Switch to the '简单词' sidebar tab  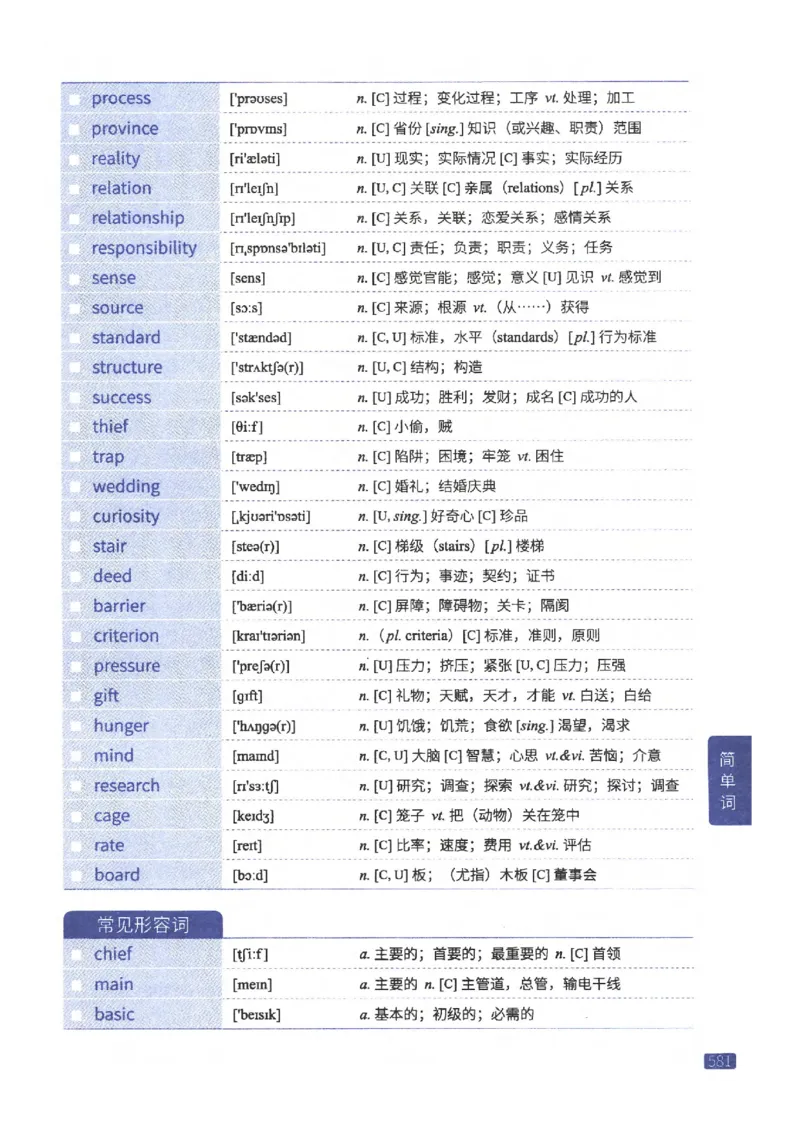[x=729, y=778]
